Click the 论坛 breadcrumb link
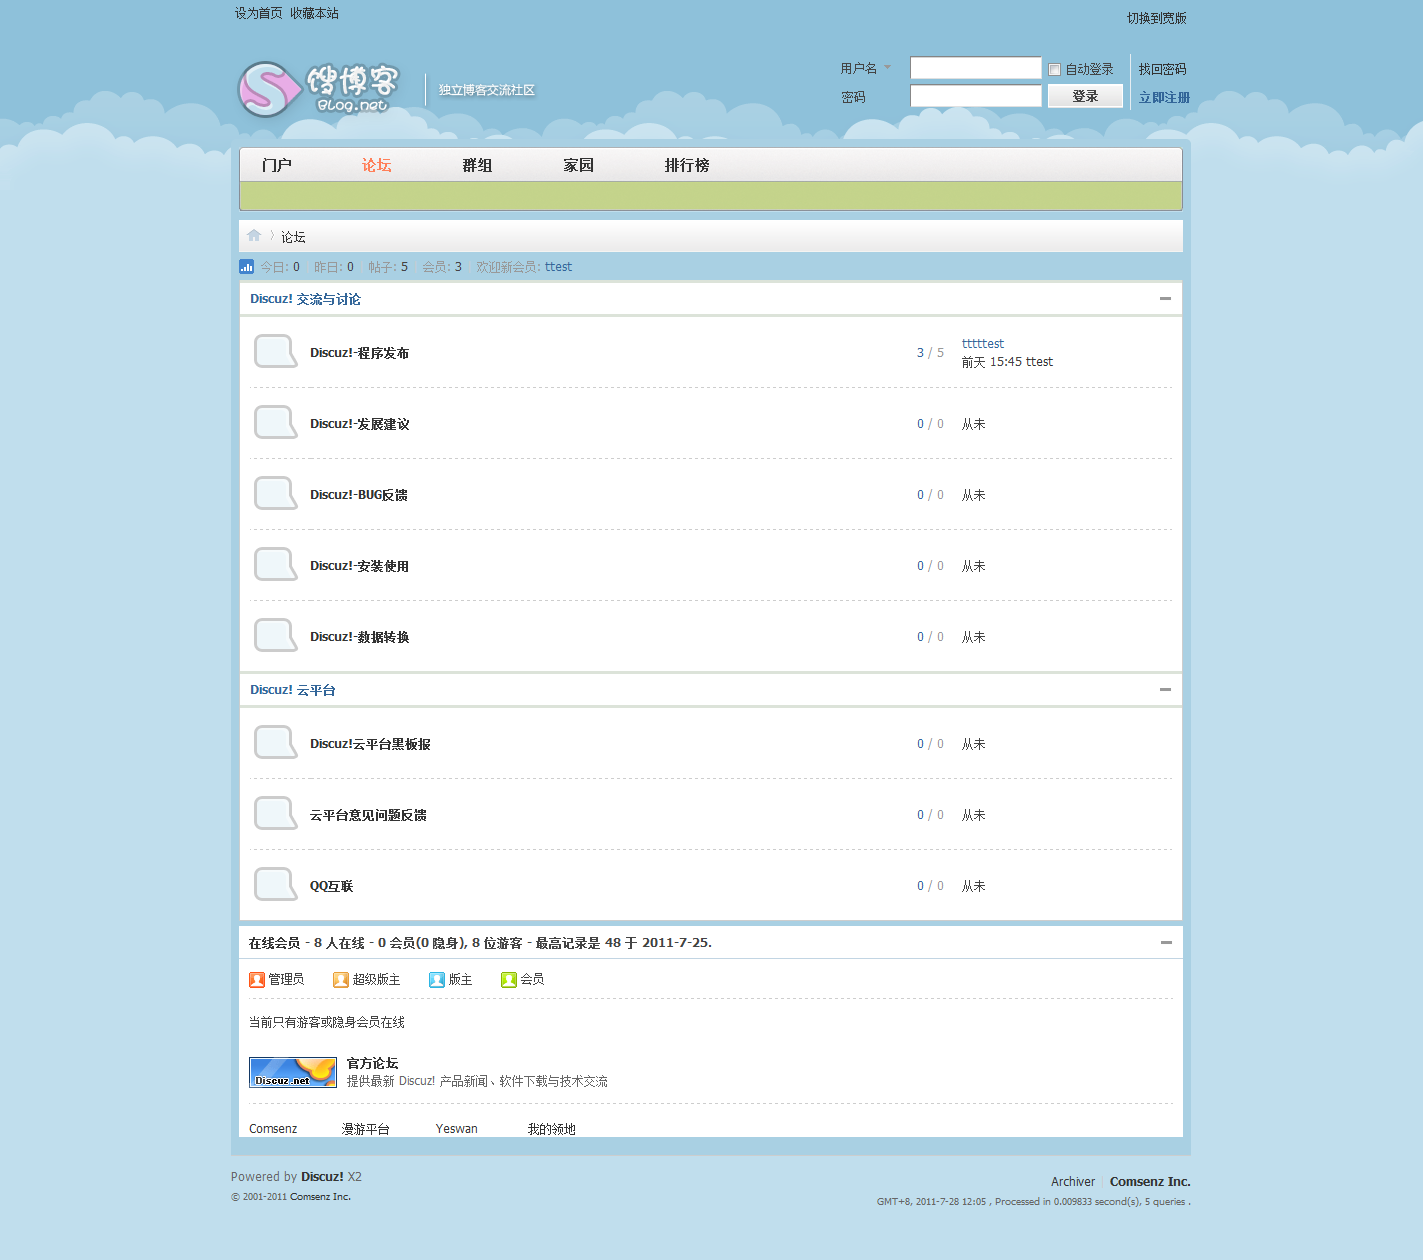This screenshot has height=1260, width=1423. (293, 237)
